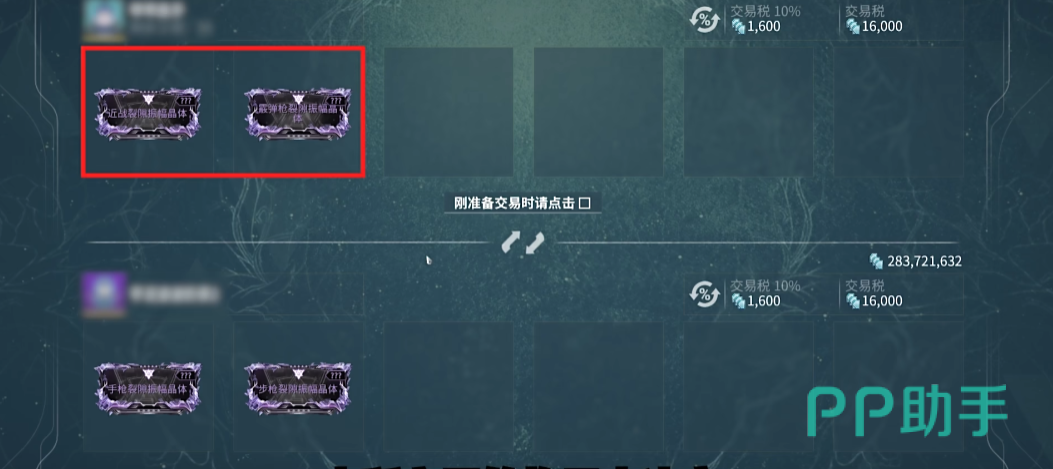Click the 刚准备交易时请点击 ready text
Viewport: 1053px width, 469px height.
click(x=514, y=204)
